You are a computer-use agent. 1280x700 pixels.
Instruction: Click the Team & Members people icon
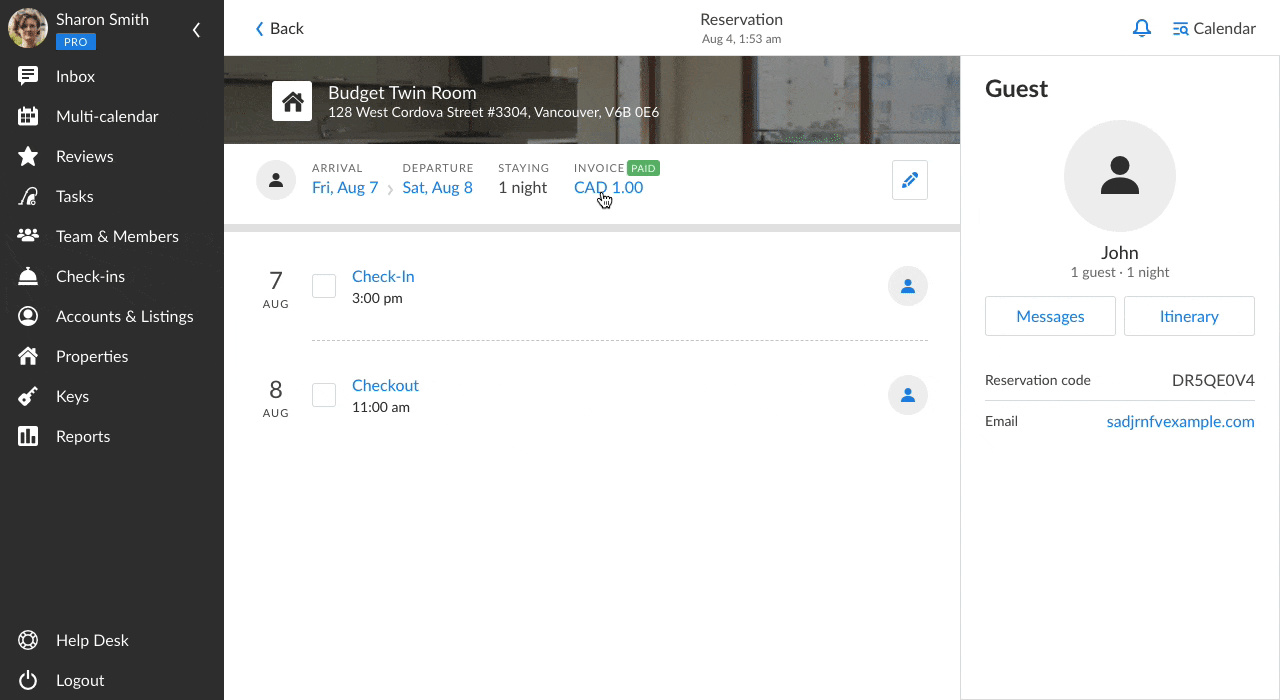click(x=28, y=236)
